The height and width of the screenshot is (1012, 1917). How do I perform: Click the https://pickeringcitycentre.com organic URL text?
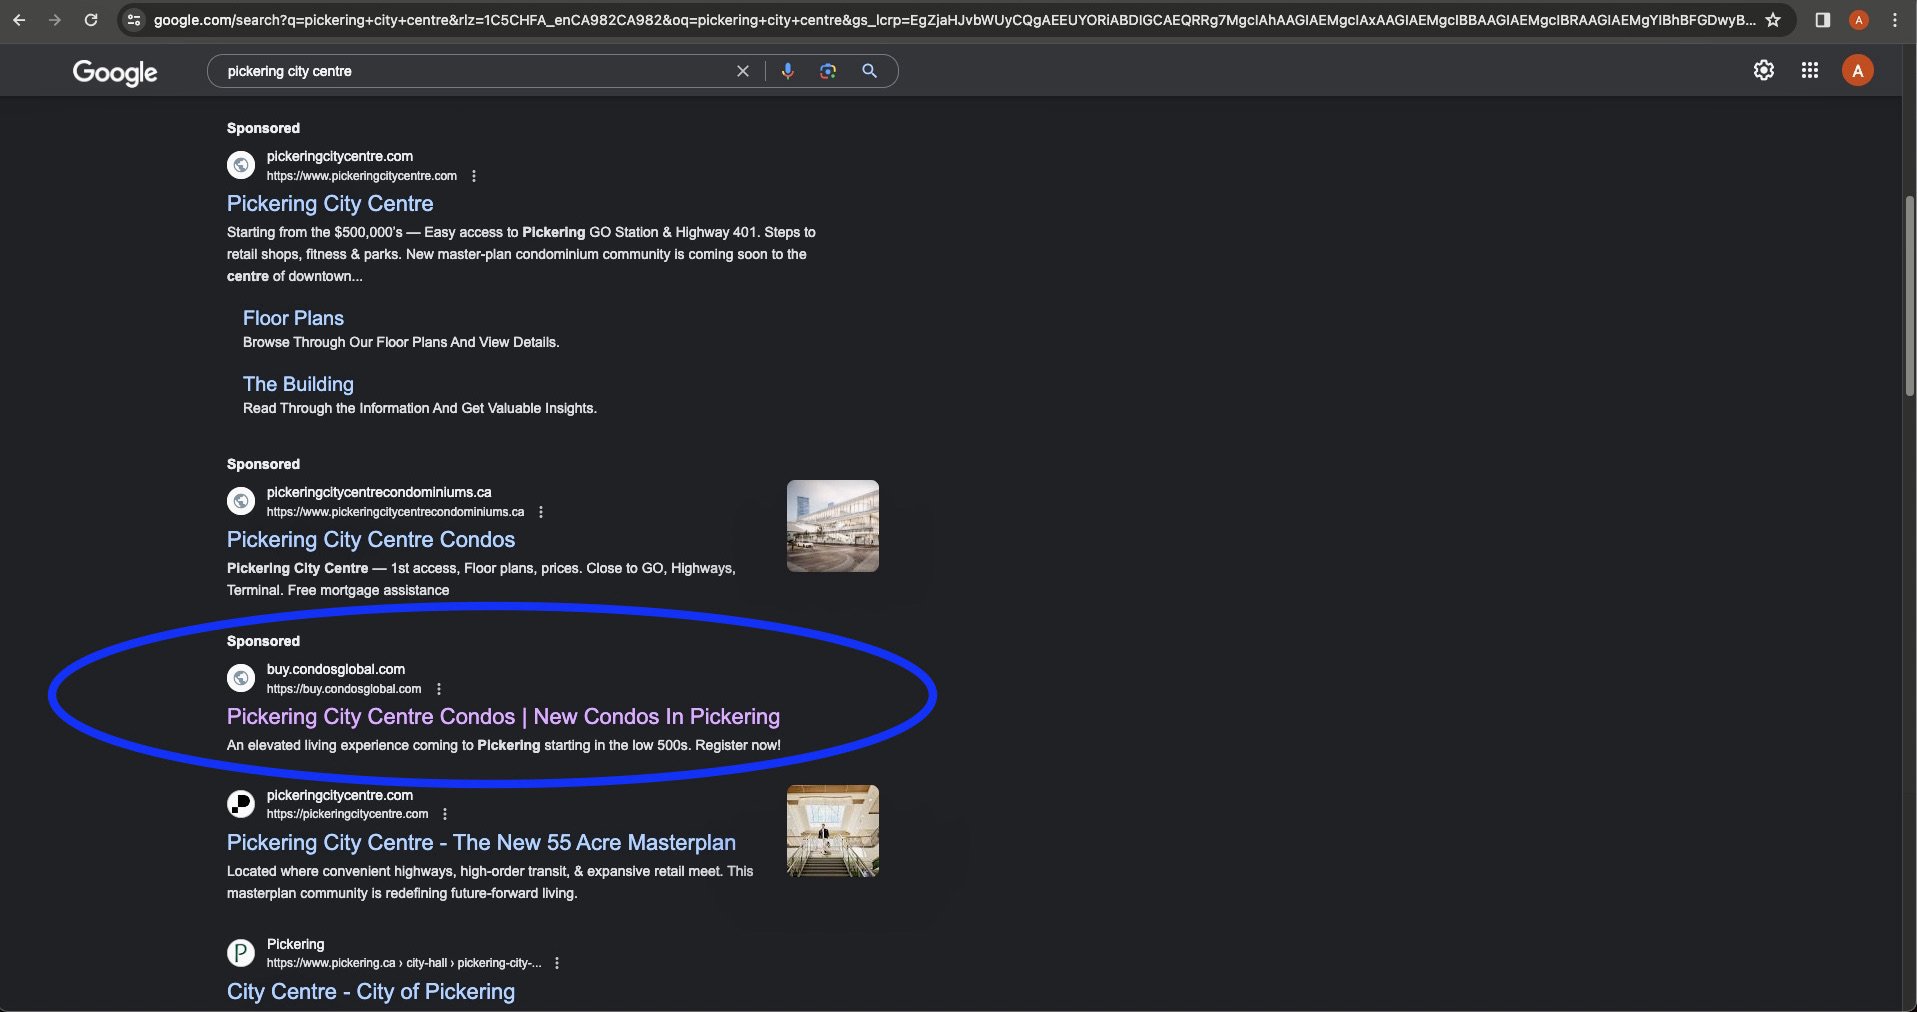[347, 814]
